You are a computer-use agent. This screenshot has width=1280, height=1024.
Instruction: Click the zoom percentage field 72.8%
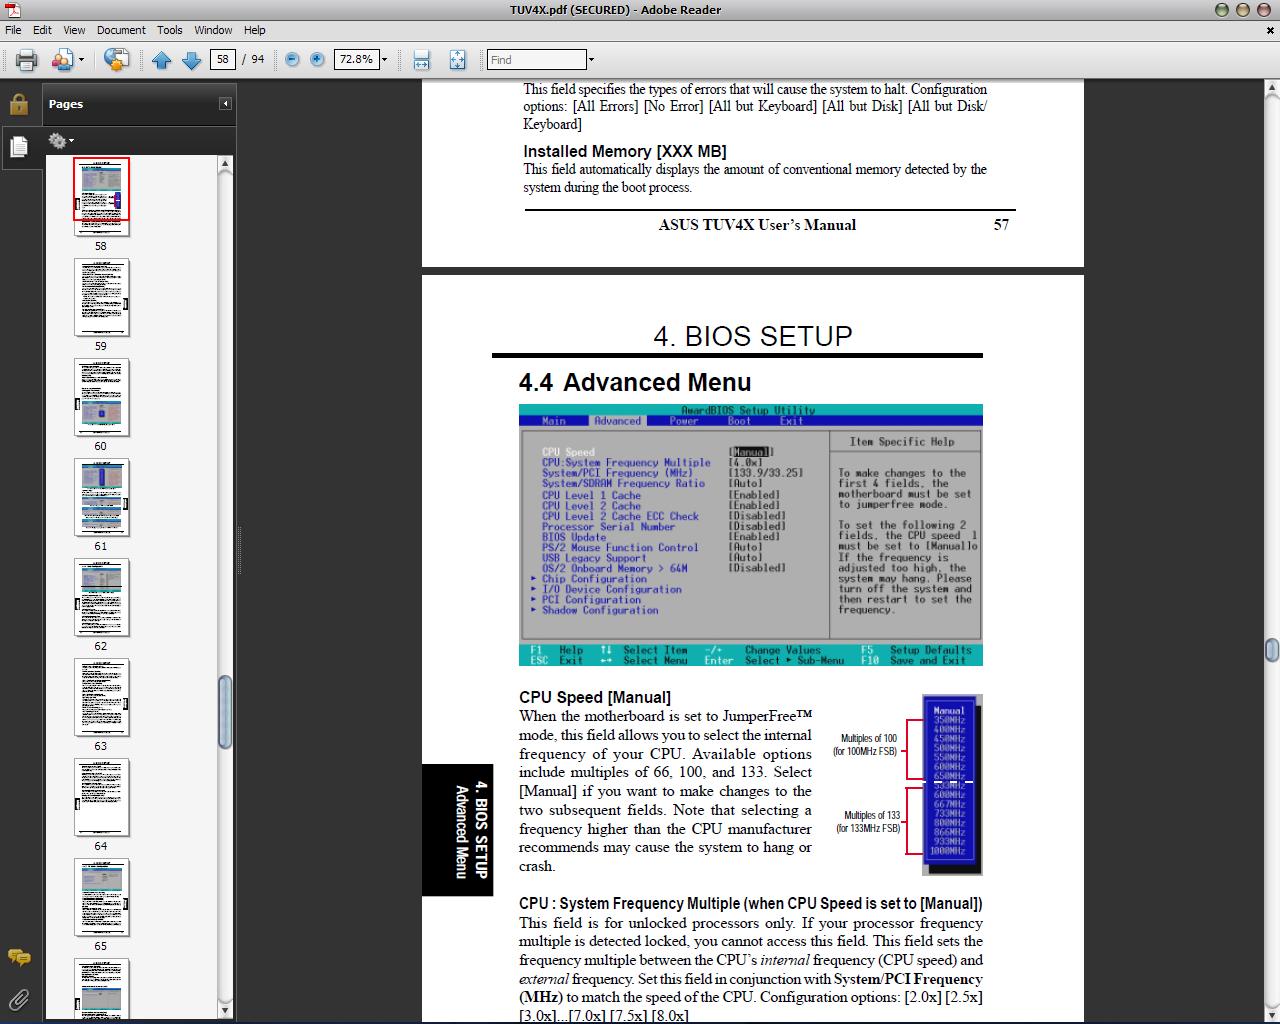point(355,60)
